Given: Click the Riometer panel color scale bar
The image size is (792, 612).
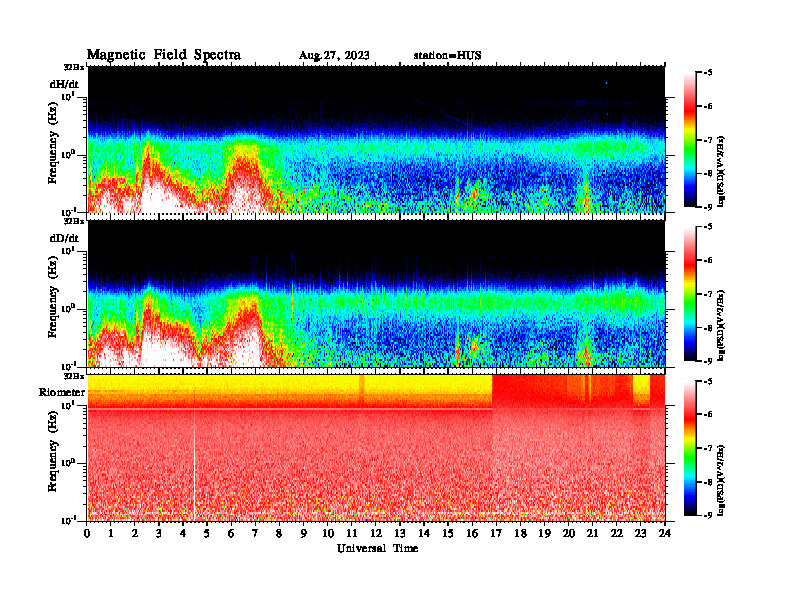Looking at the screenshot, I should click(x=690, y=448).
